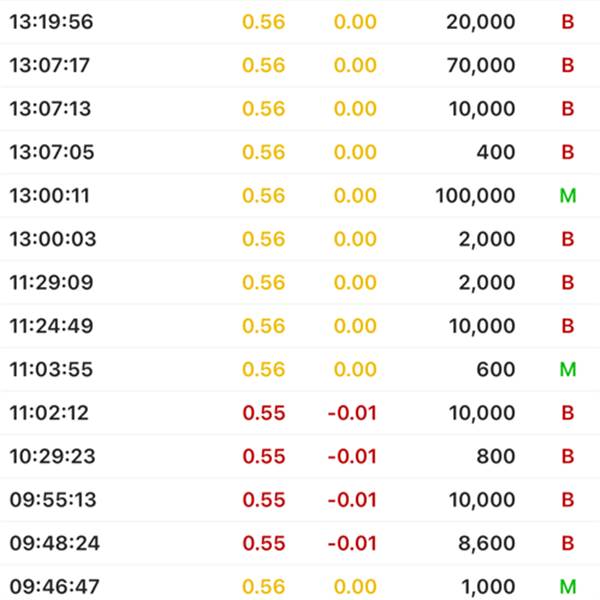The width and height of the screenshot is (600, 600).
Task: Click the 0.56 price at 13:07:17
Action: tap(264, 65)
